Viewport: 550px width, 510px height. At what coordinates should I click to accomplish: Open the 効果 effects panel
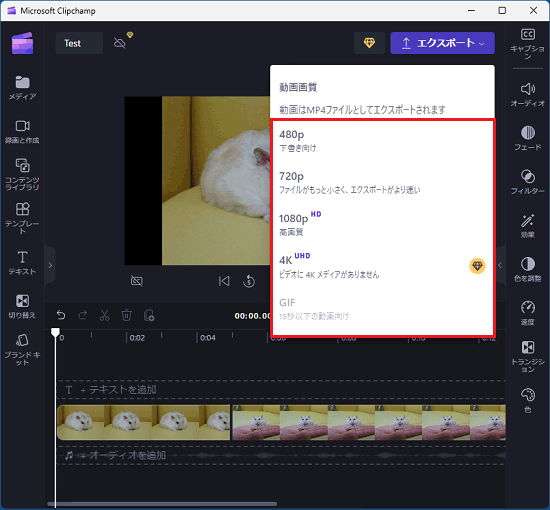pos(528,226)
